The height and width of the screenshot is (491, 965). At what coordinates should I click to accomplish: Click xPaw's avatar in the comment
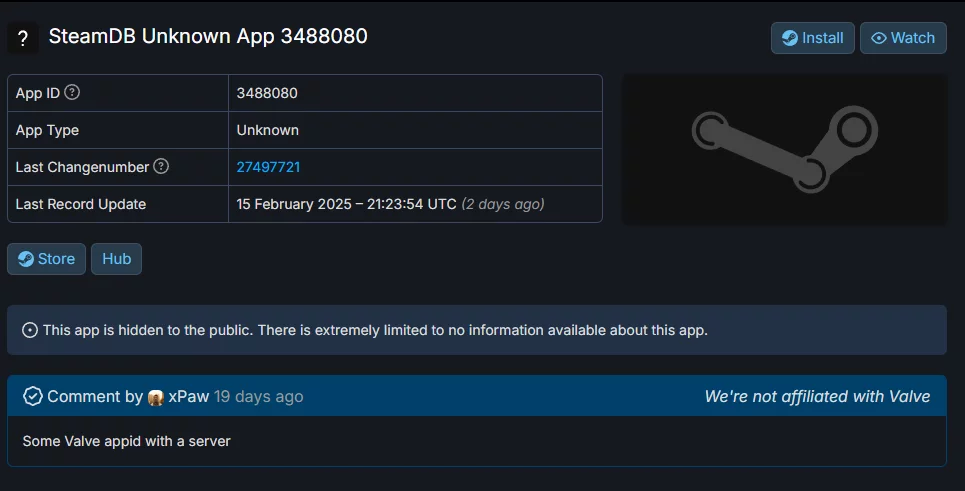coord(156,397)
